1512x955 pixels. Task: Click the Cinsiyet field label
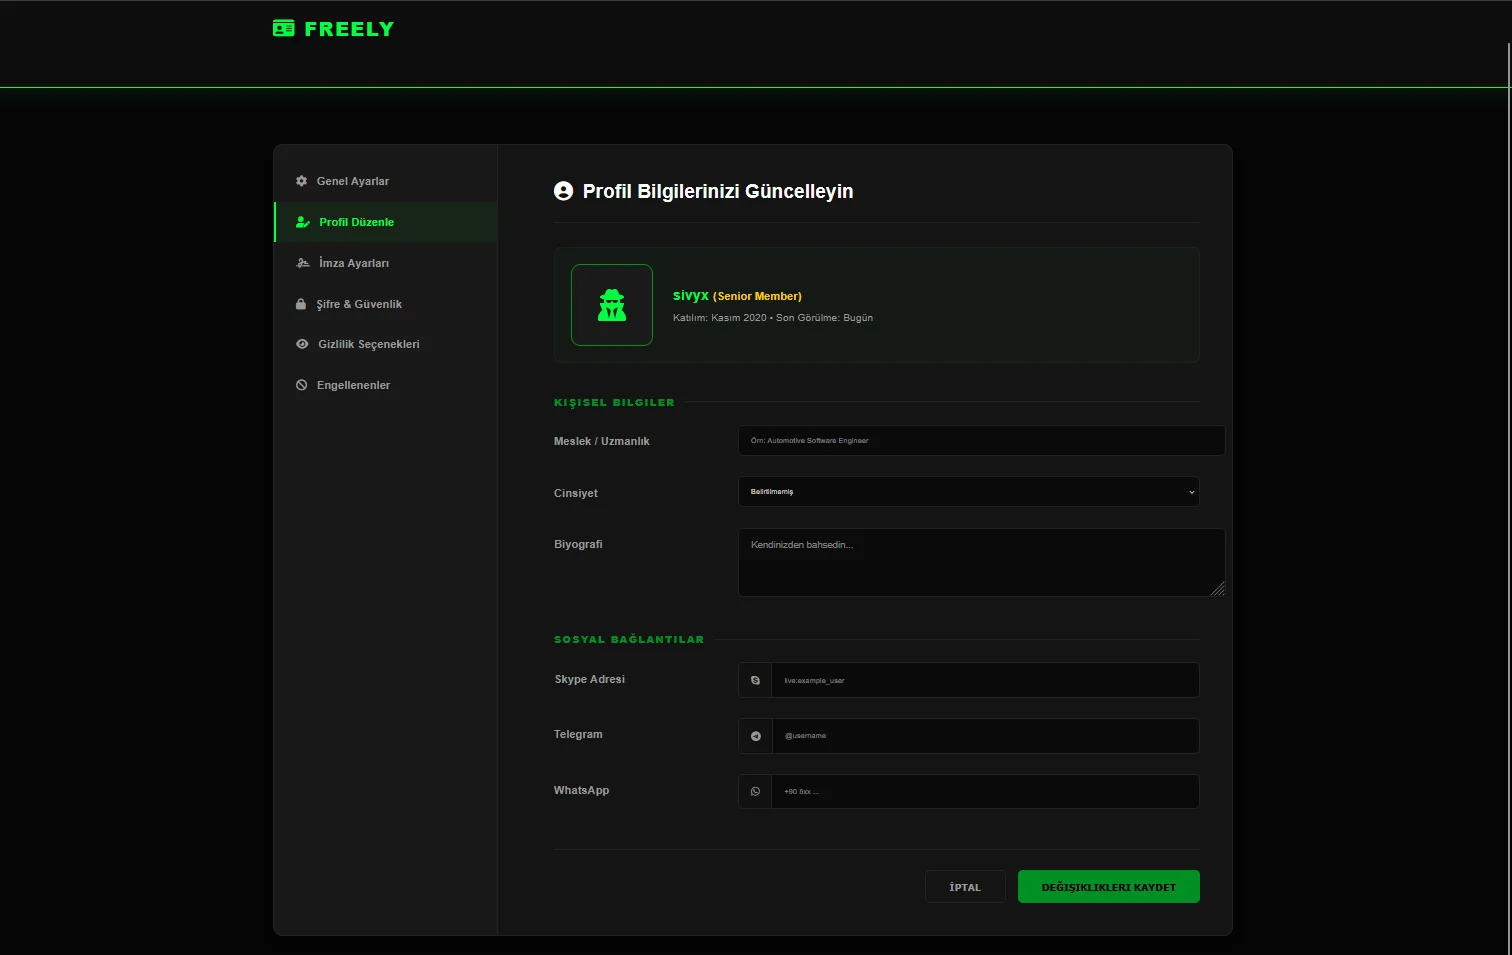tap(576, 493)
